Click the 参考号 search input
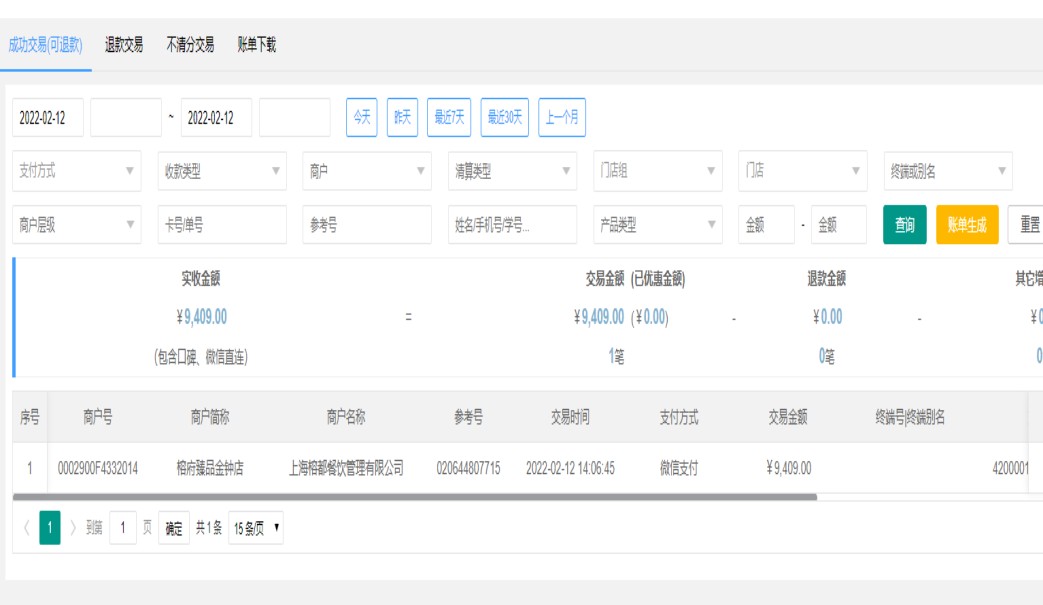This screenshot has height=605, width=1043. [367, 225]
